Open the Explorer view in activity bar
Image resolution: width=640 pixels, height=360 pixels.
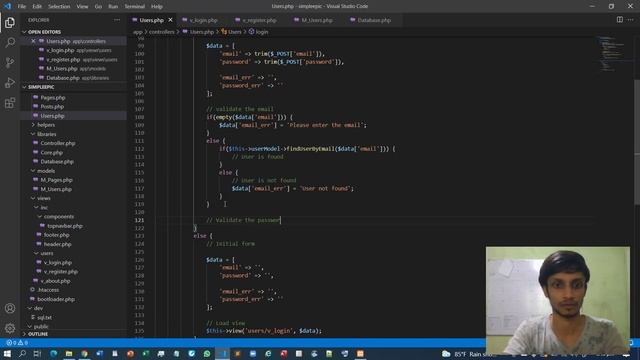pos(10,22)
